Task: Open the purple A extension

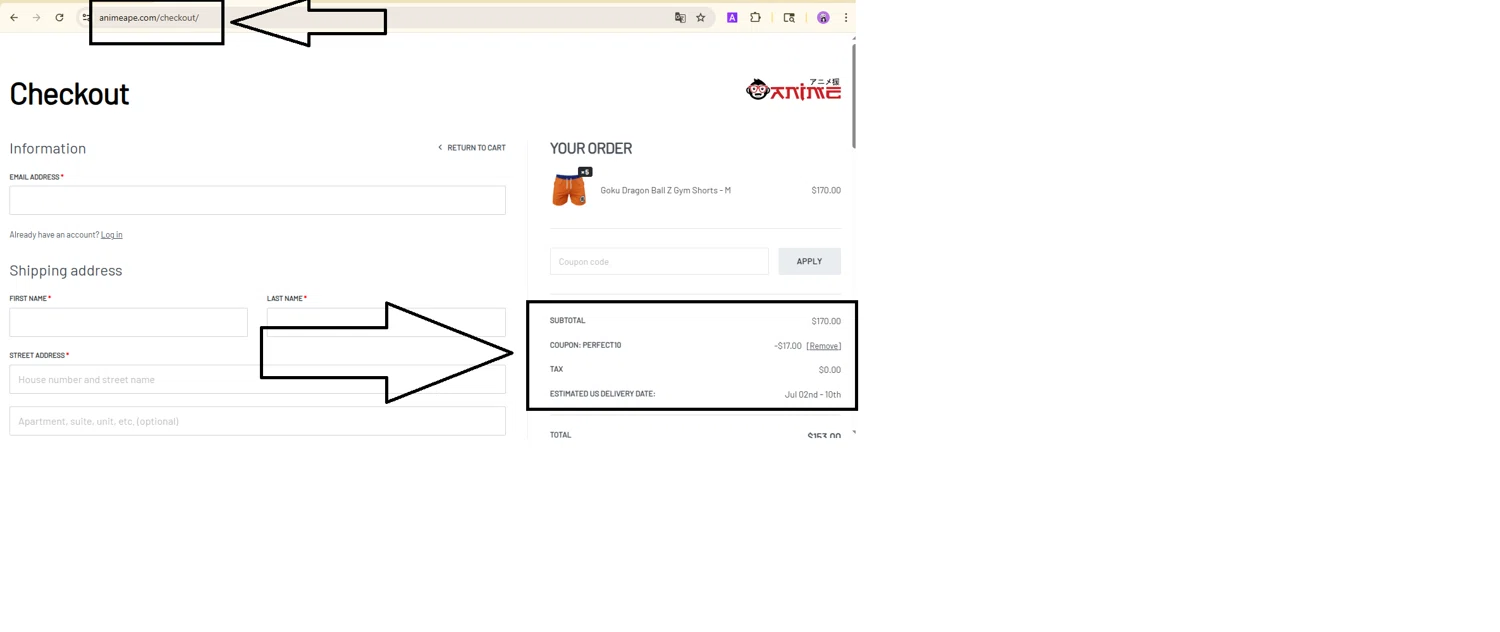Action: [732, 17]
